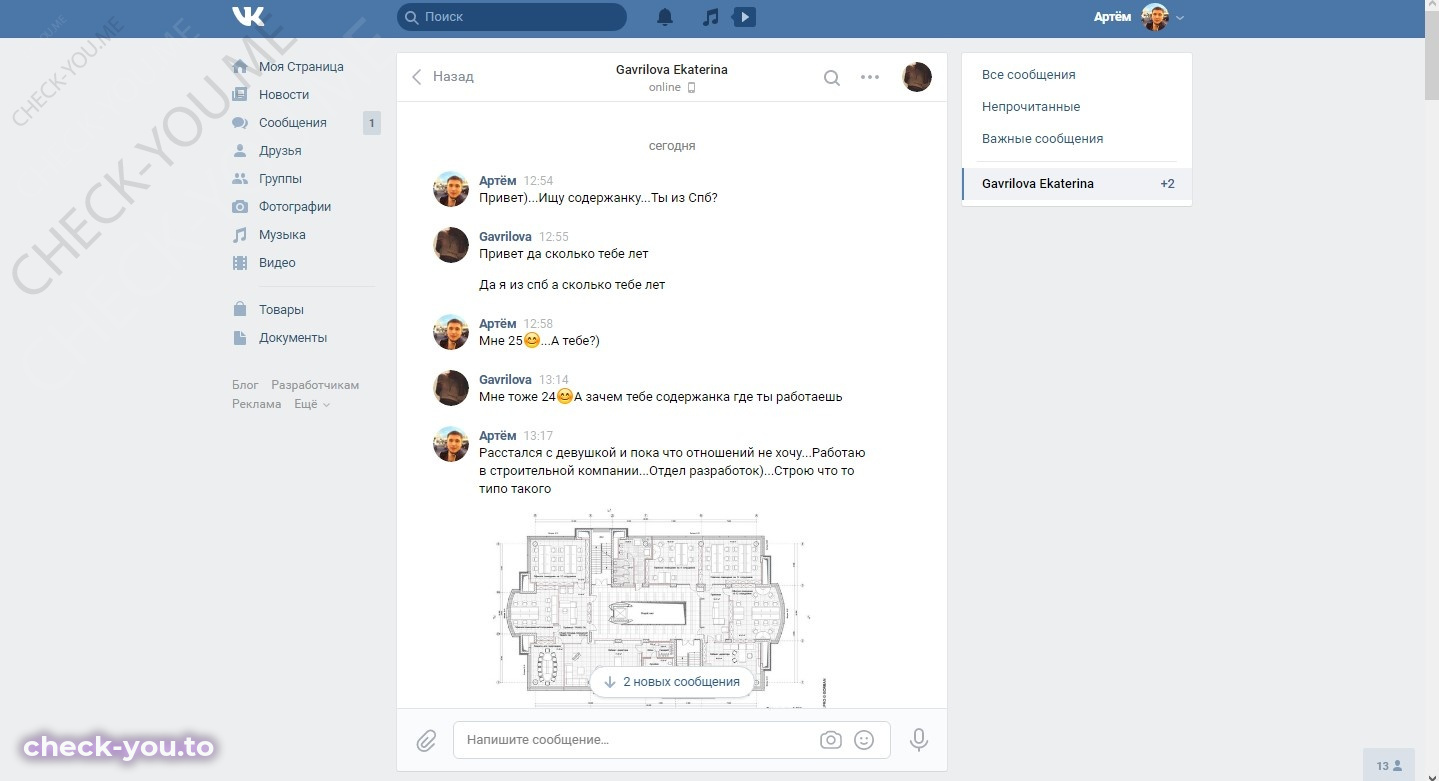Click Gavrilova's avatar on the 12:55 message
Screen dimensions: 1439x781
click(451, 245)
